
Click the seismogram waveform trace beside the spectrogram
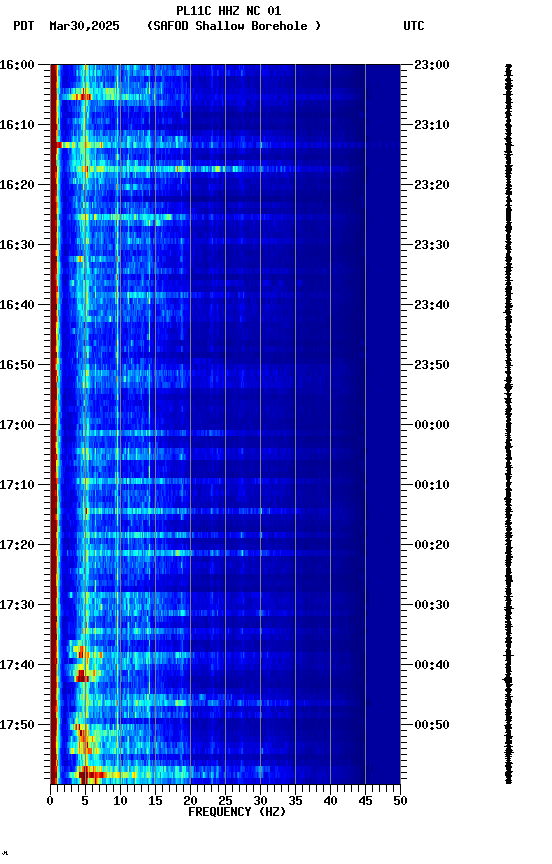pyautogui.click(x=508, y=424)
